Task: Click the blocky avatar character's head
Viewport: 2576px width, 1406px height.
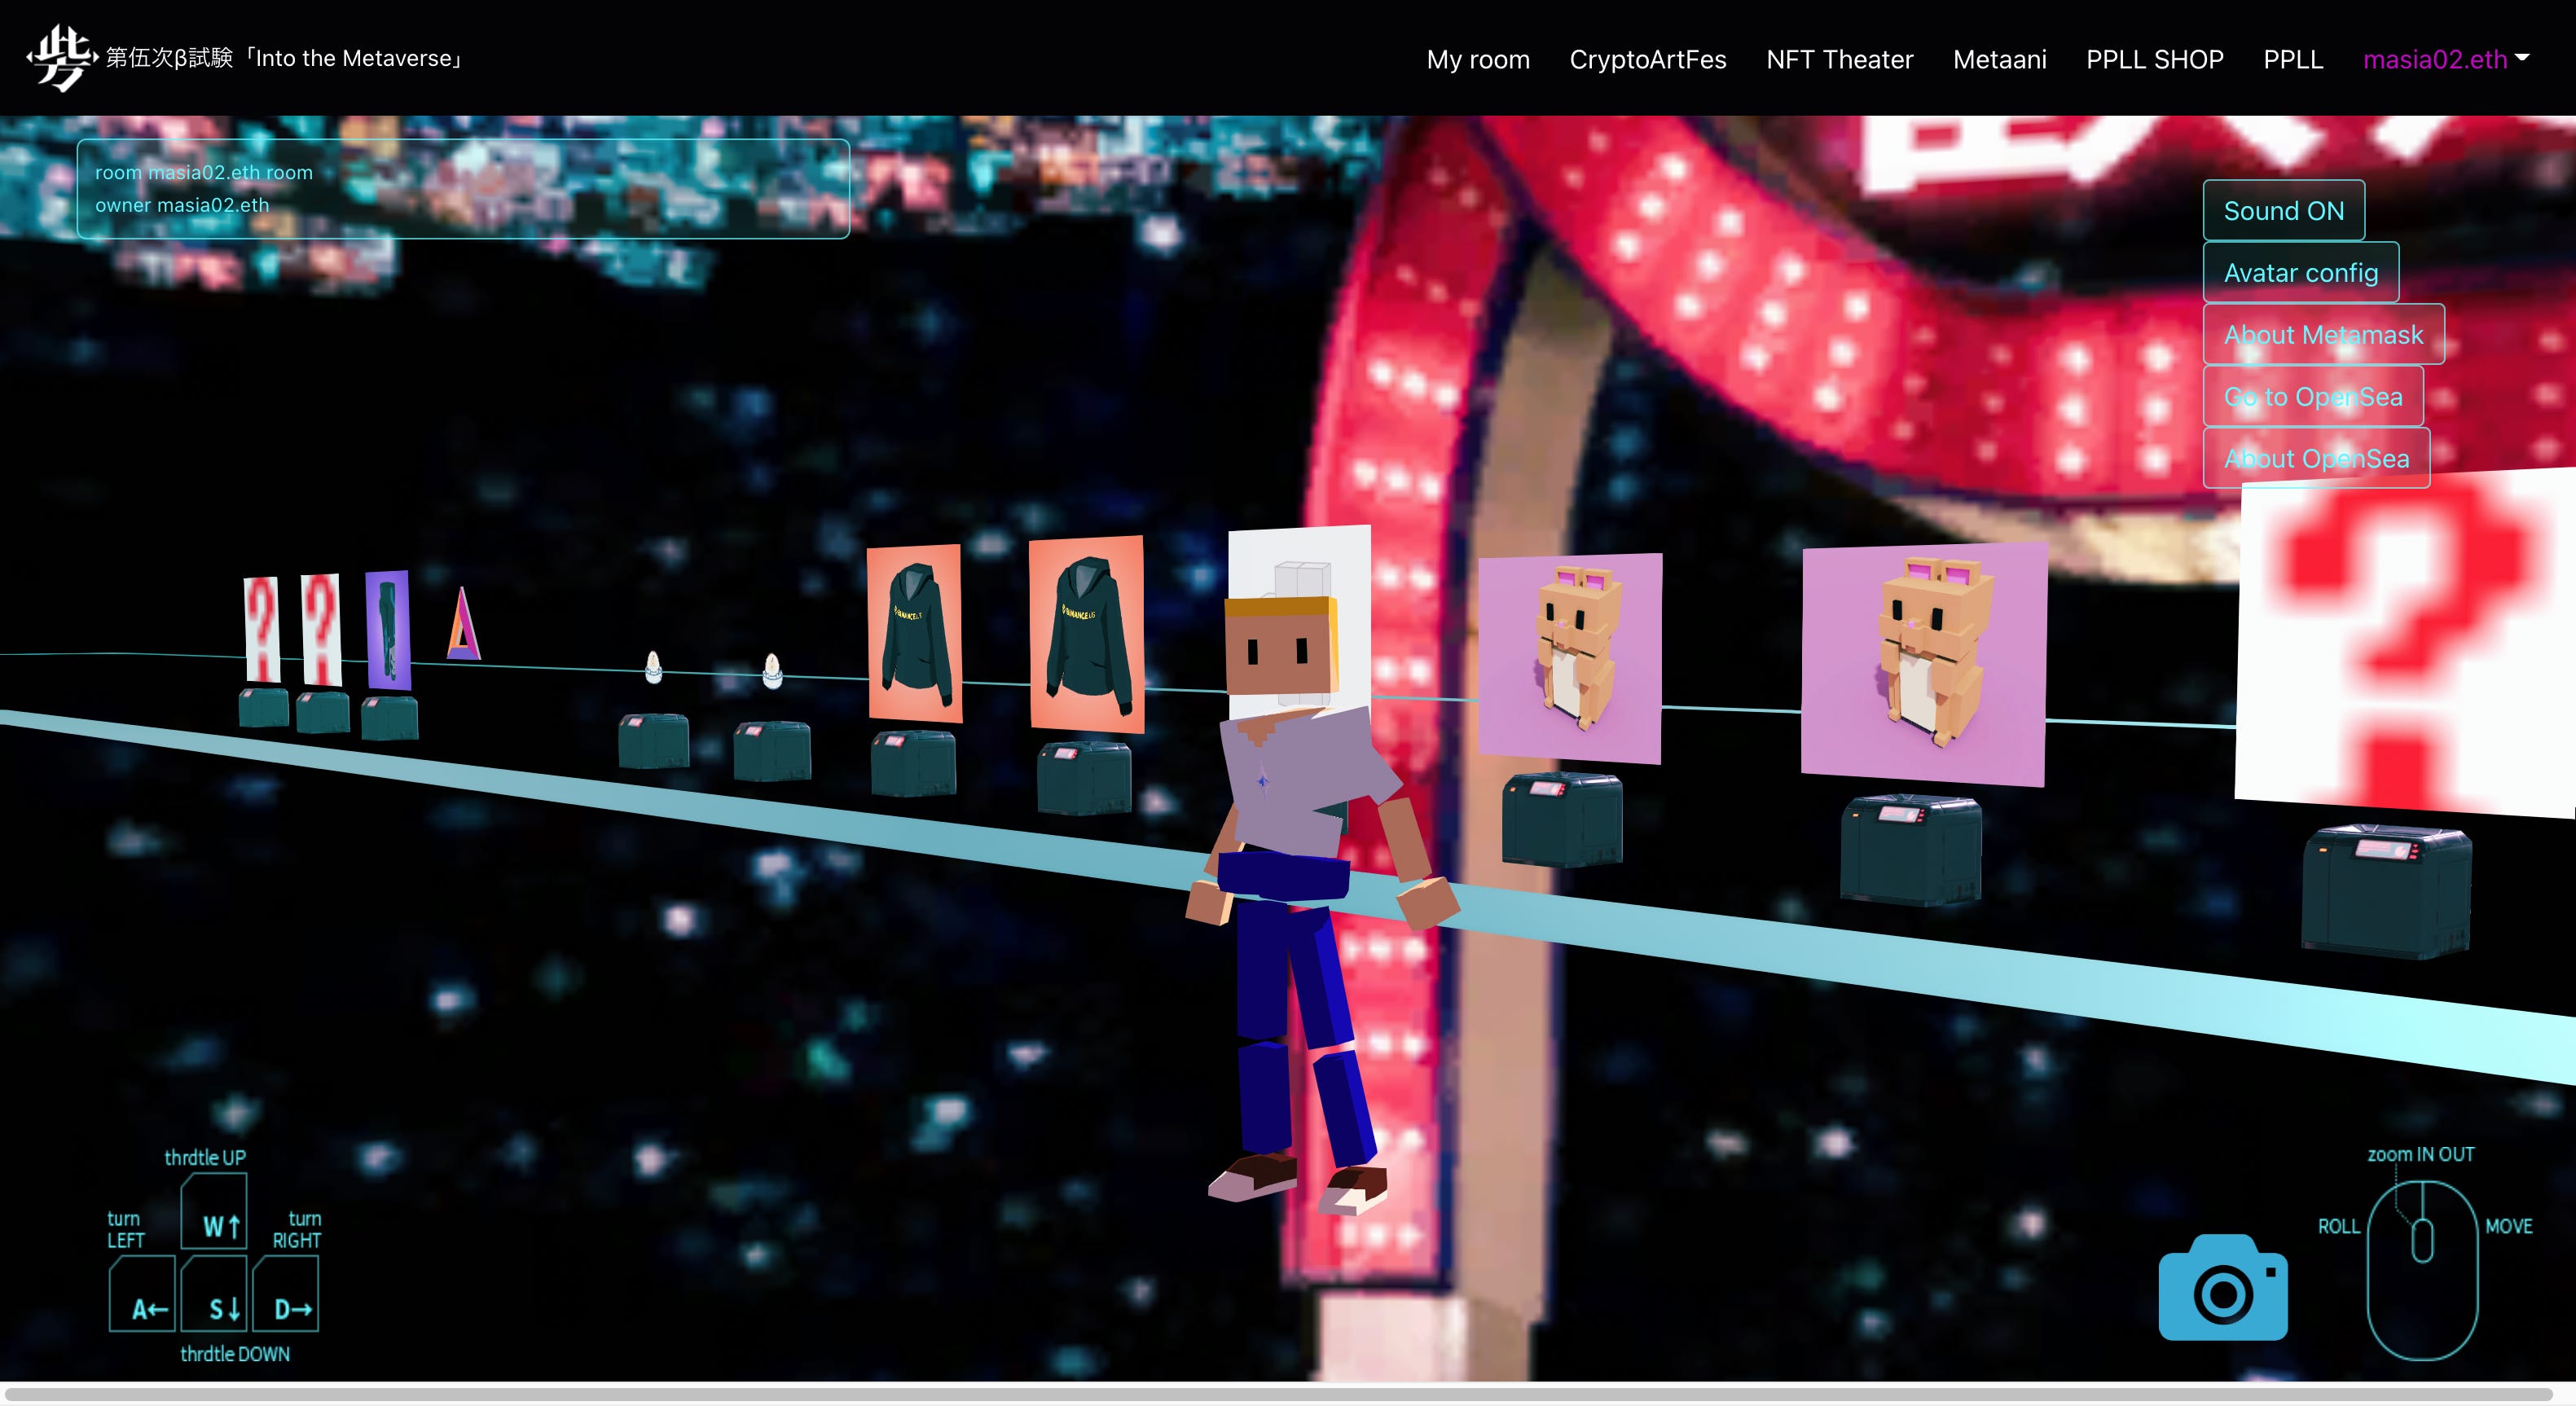Action: [x=1281, y=647]
